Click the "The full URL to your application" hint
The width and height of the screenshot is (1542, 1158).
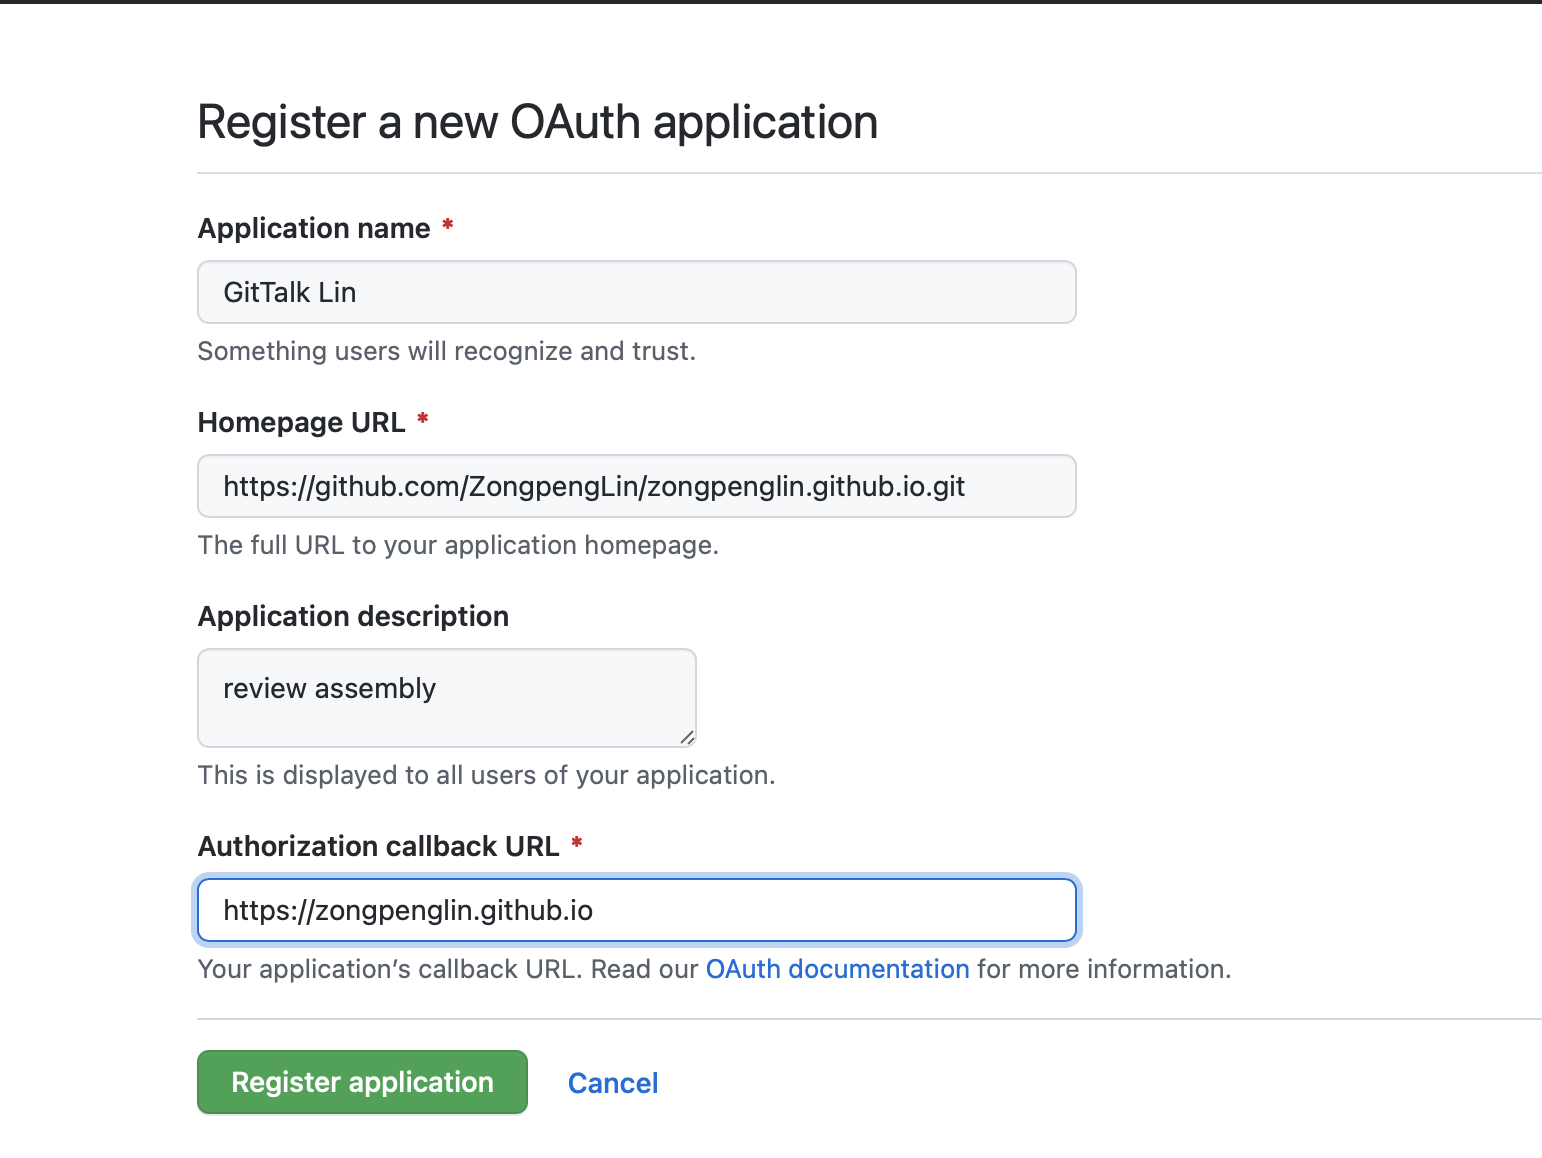tap(458, 545)
